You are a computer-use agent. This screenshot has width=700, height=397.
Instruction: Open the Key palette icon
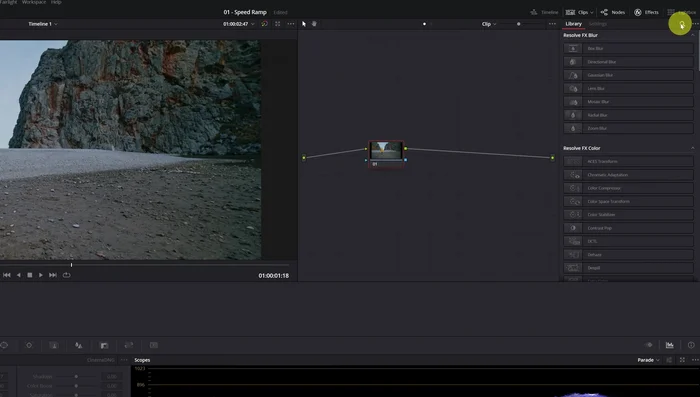tap(104, 345)
